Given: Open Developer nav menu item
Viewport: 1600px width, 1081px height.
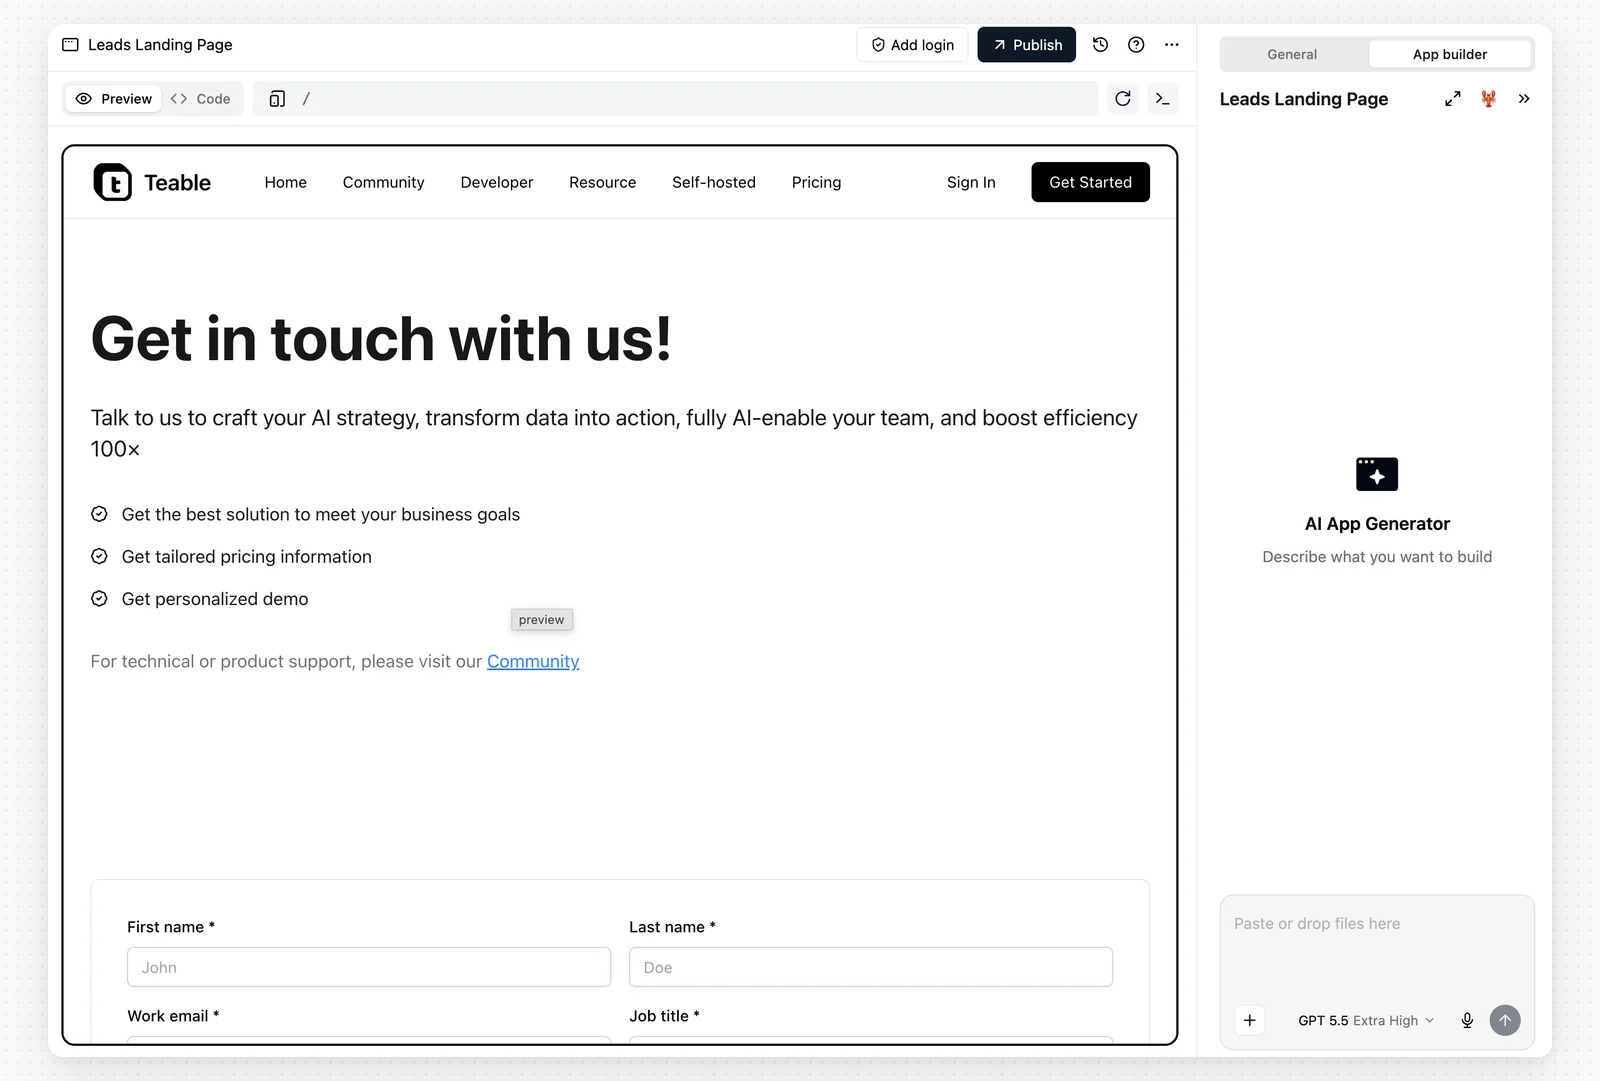Looking at the screenshot, I should coord(497,182).
